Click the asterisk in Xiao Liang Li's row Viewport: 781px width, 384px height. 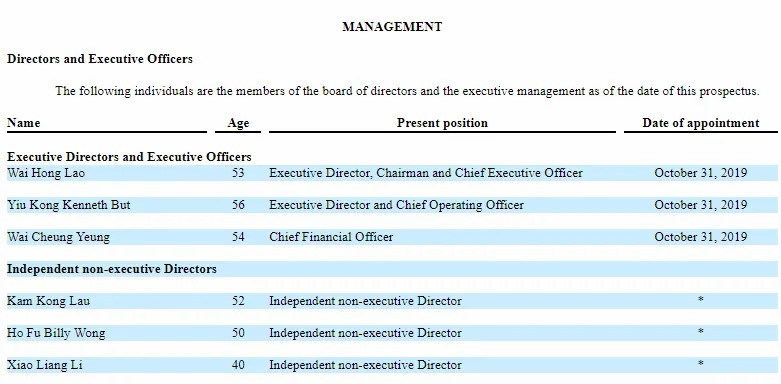[x=701, y=364]
